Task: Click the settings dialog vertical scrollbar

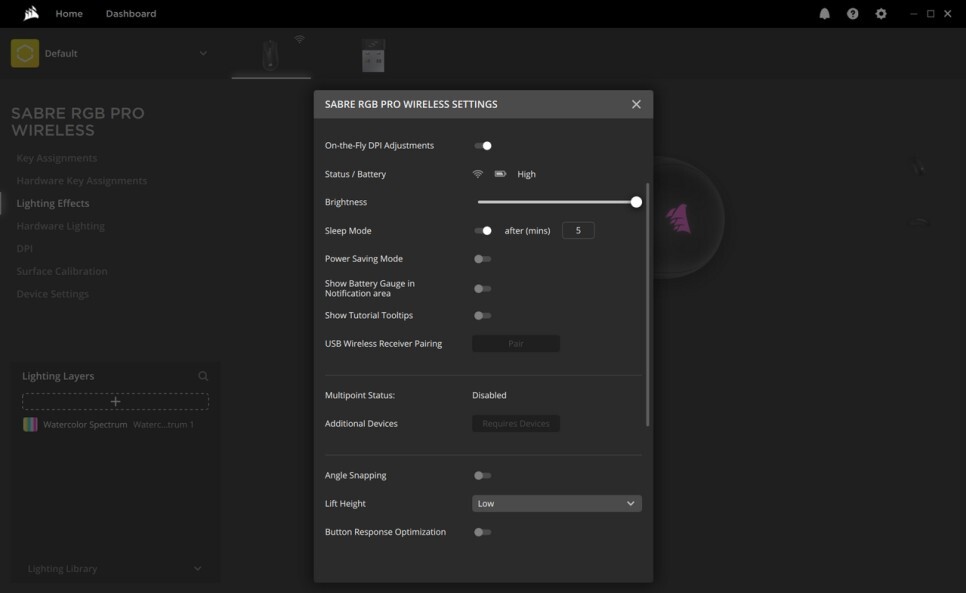Action: tap(647, 304)
